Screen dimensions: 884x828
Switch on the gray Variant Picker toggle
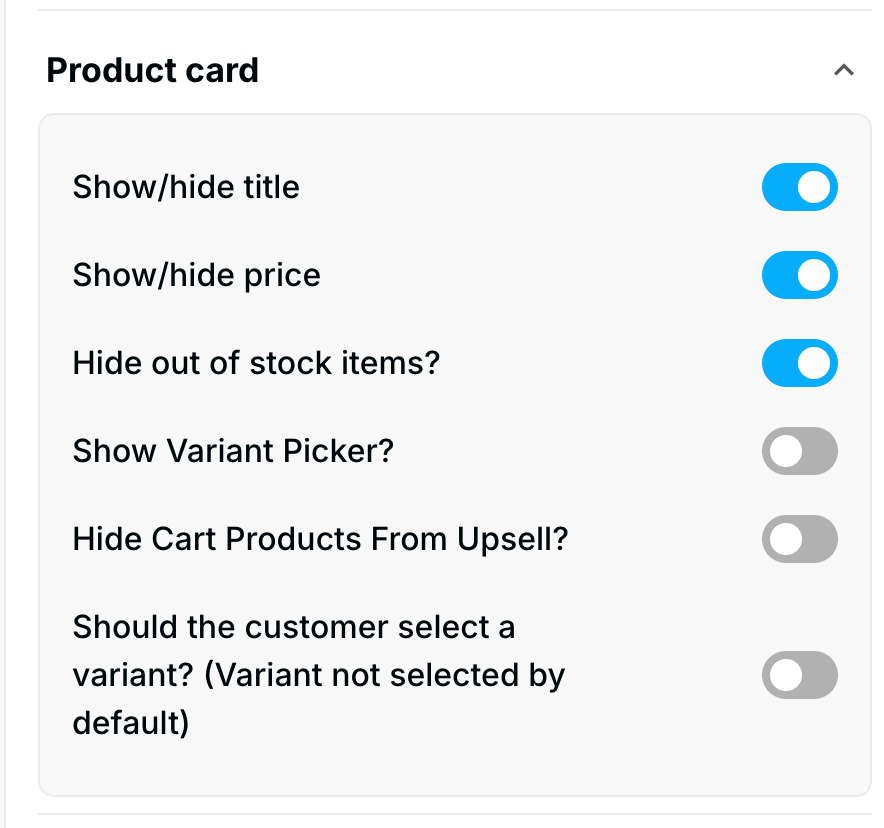coord(799,452)
